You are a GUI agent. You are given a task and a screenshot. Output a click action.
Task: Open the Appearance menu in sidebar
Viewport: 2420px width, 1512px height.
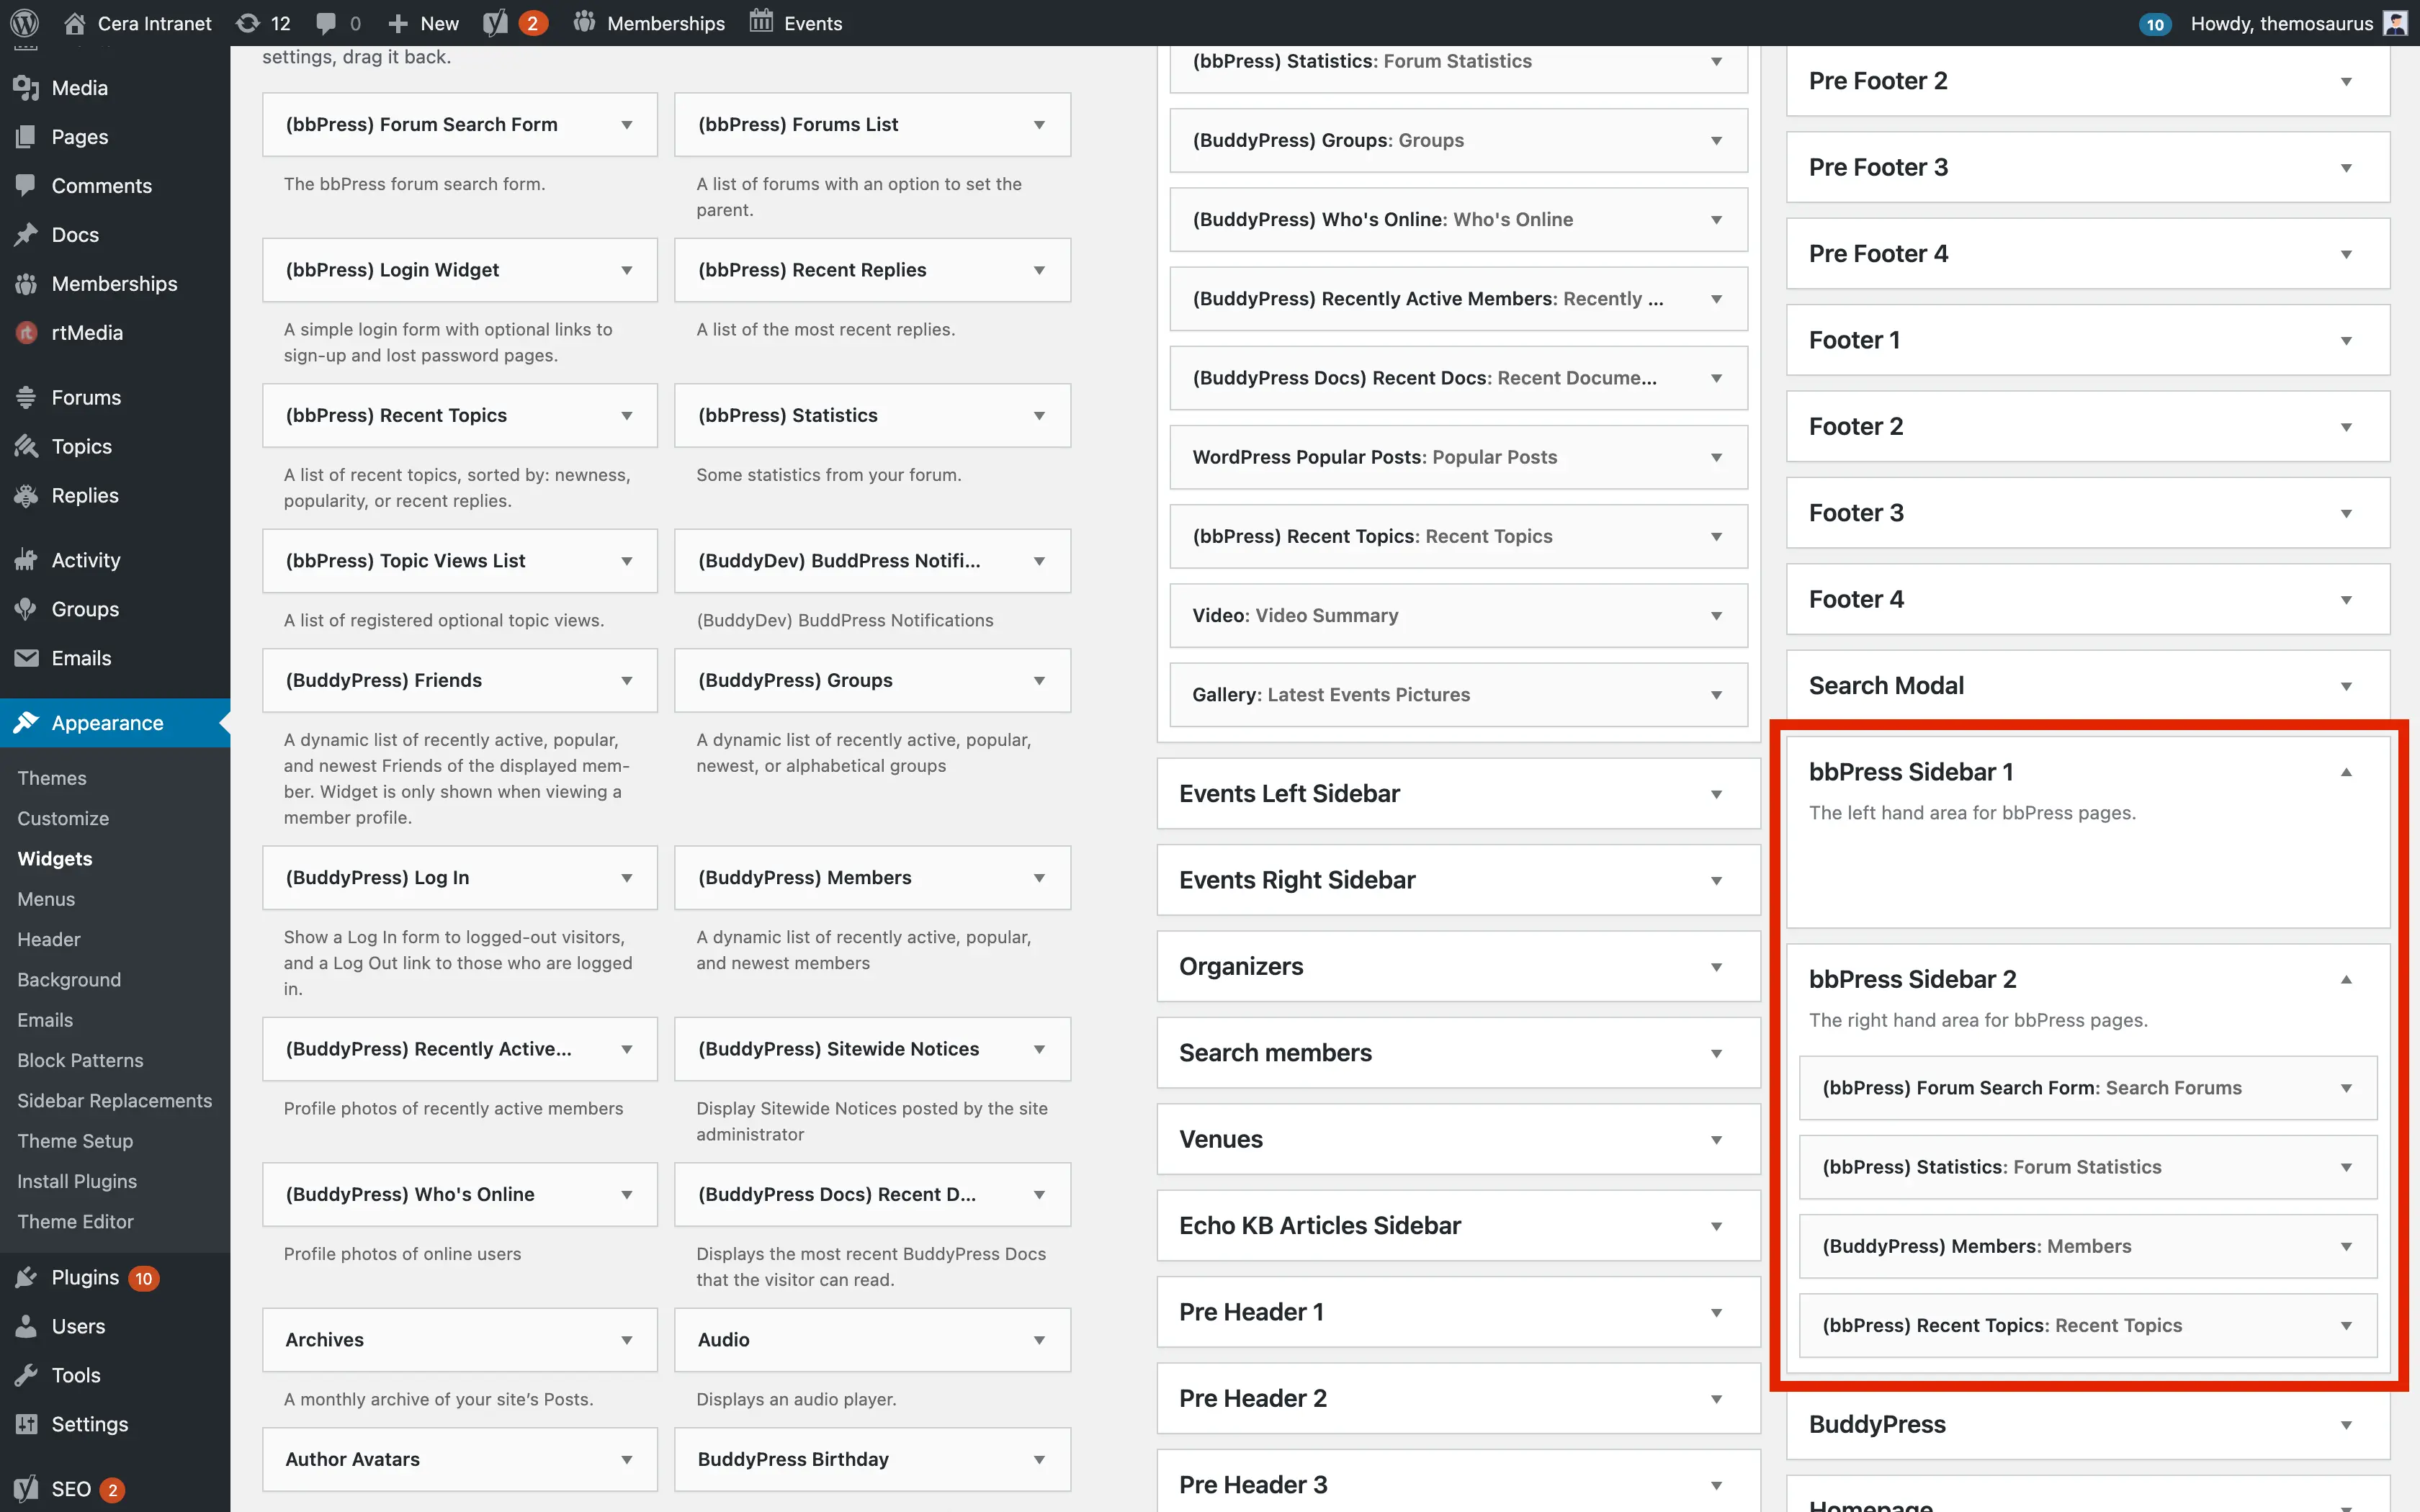click(x=115, y=723)
